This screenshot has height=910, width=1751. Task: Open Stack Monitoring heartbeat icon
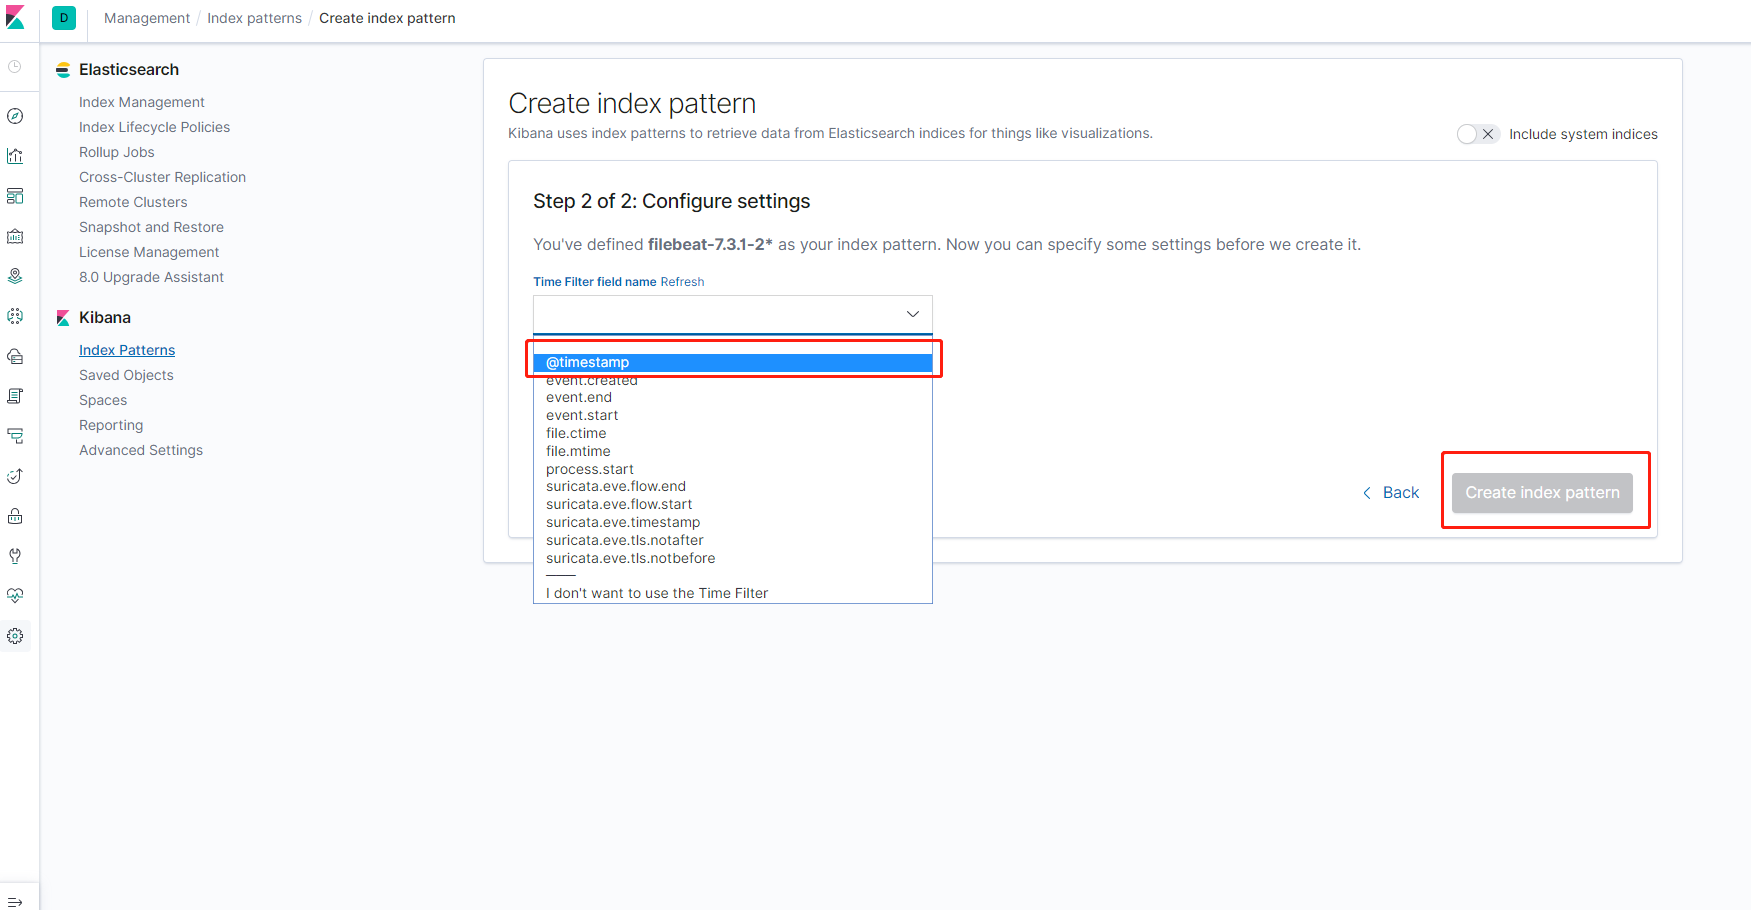tap(15, 596)
